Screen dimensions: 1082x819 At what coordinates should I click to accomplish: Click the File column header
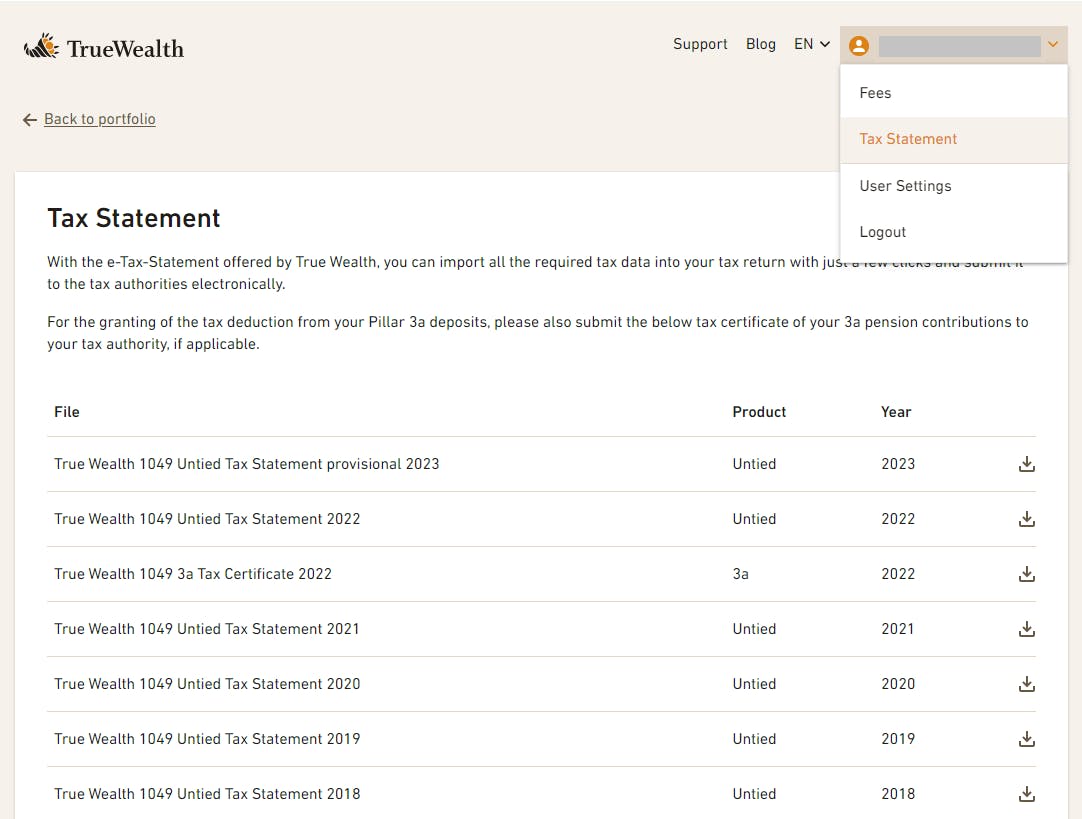(x=67, y=412)
